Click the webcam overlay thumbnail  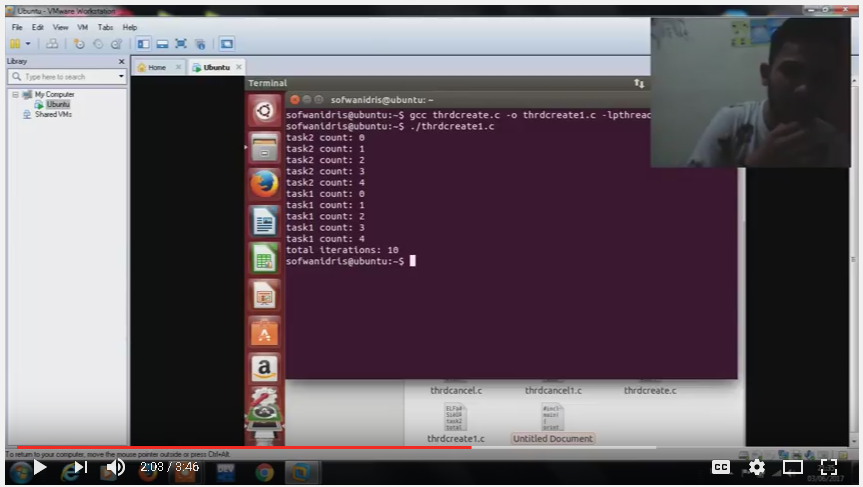[x=750, y=92]
